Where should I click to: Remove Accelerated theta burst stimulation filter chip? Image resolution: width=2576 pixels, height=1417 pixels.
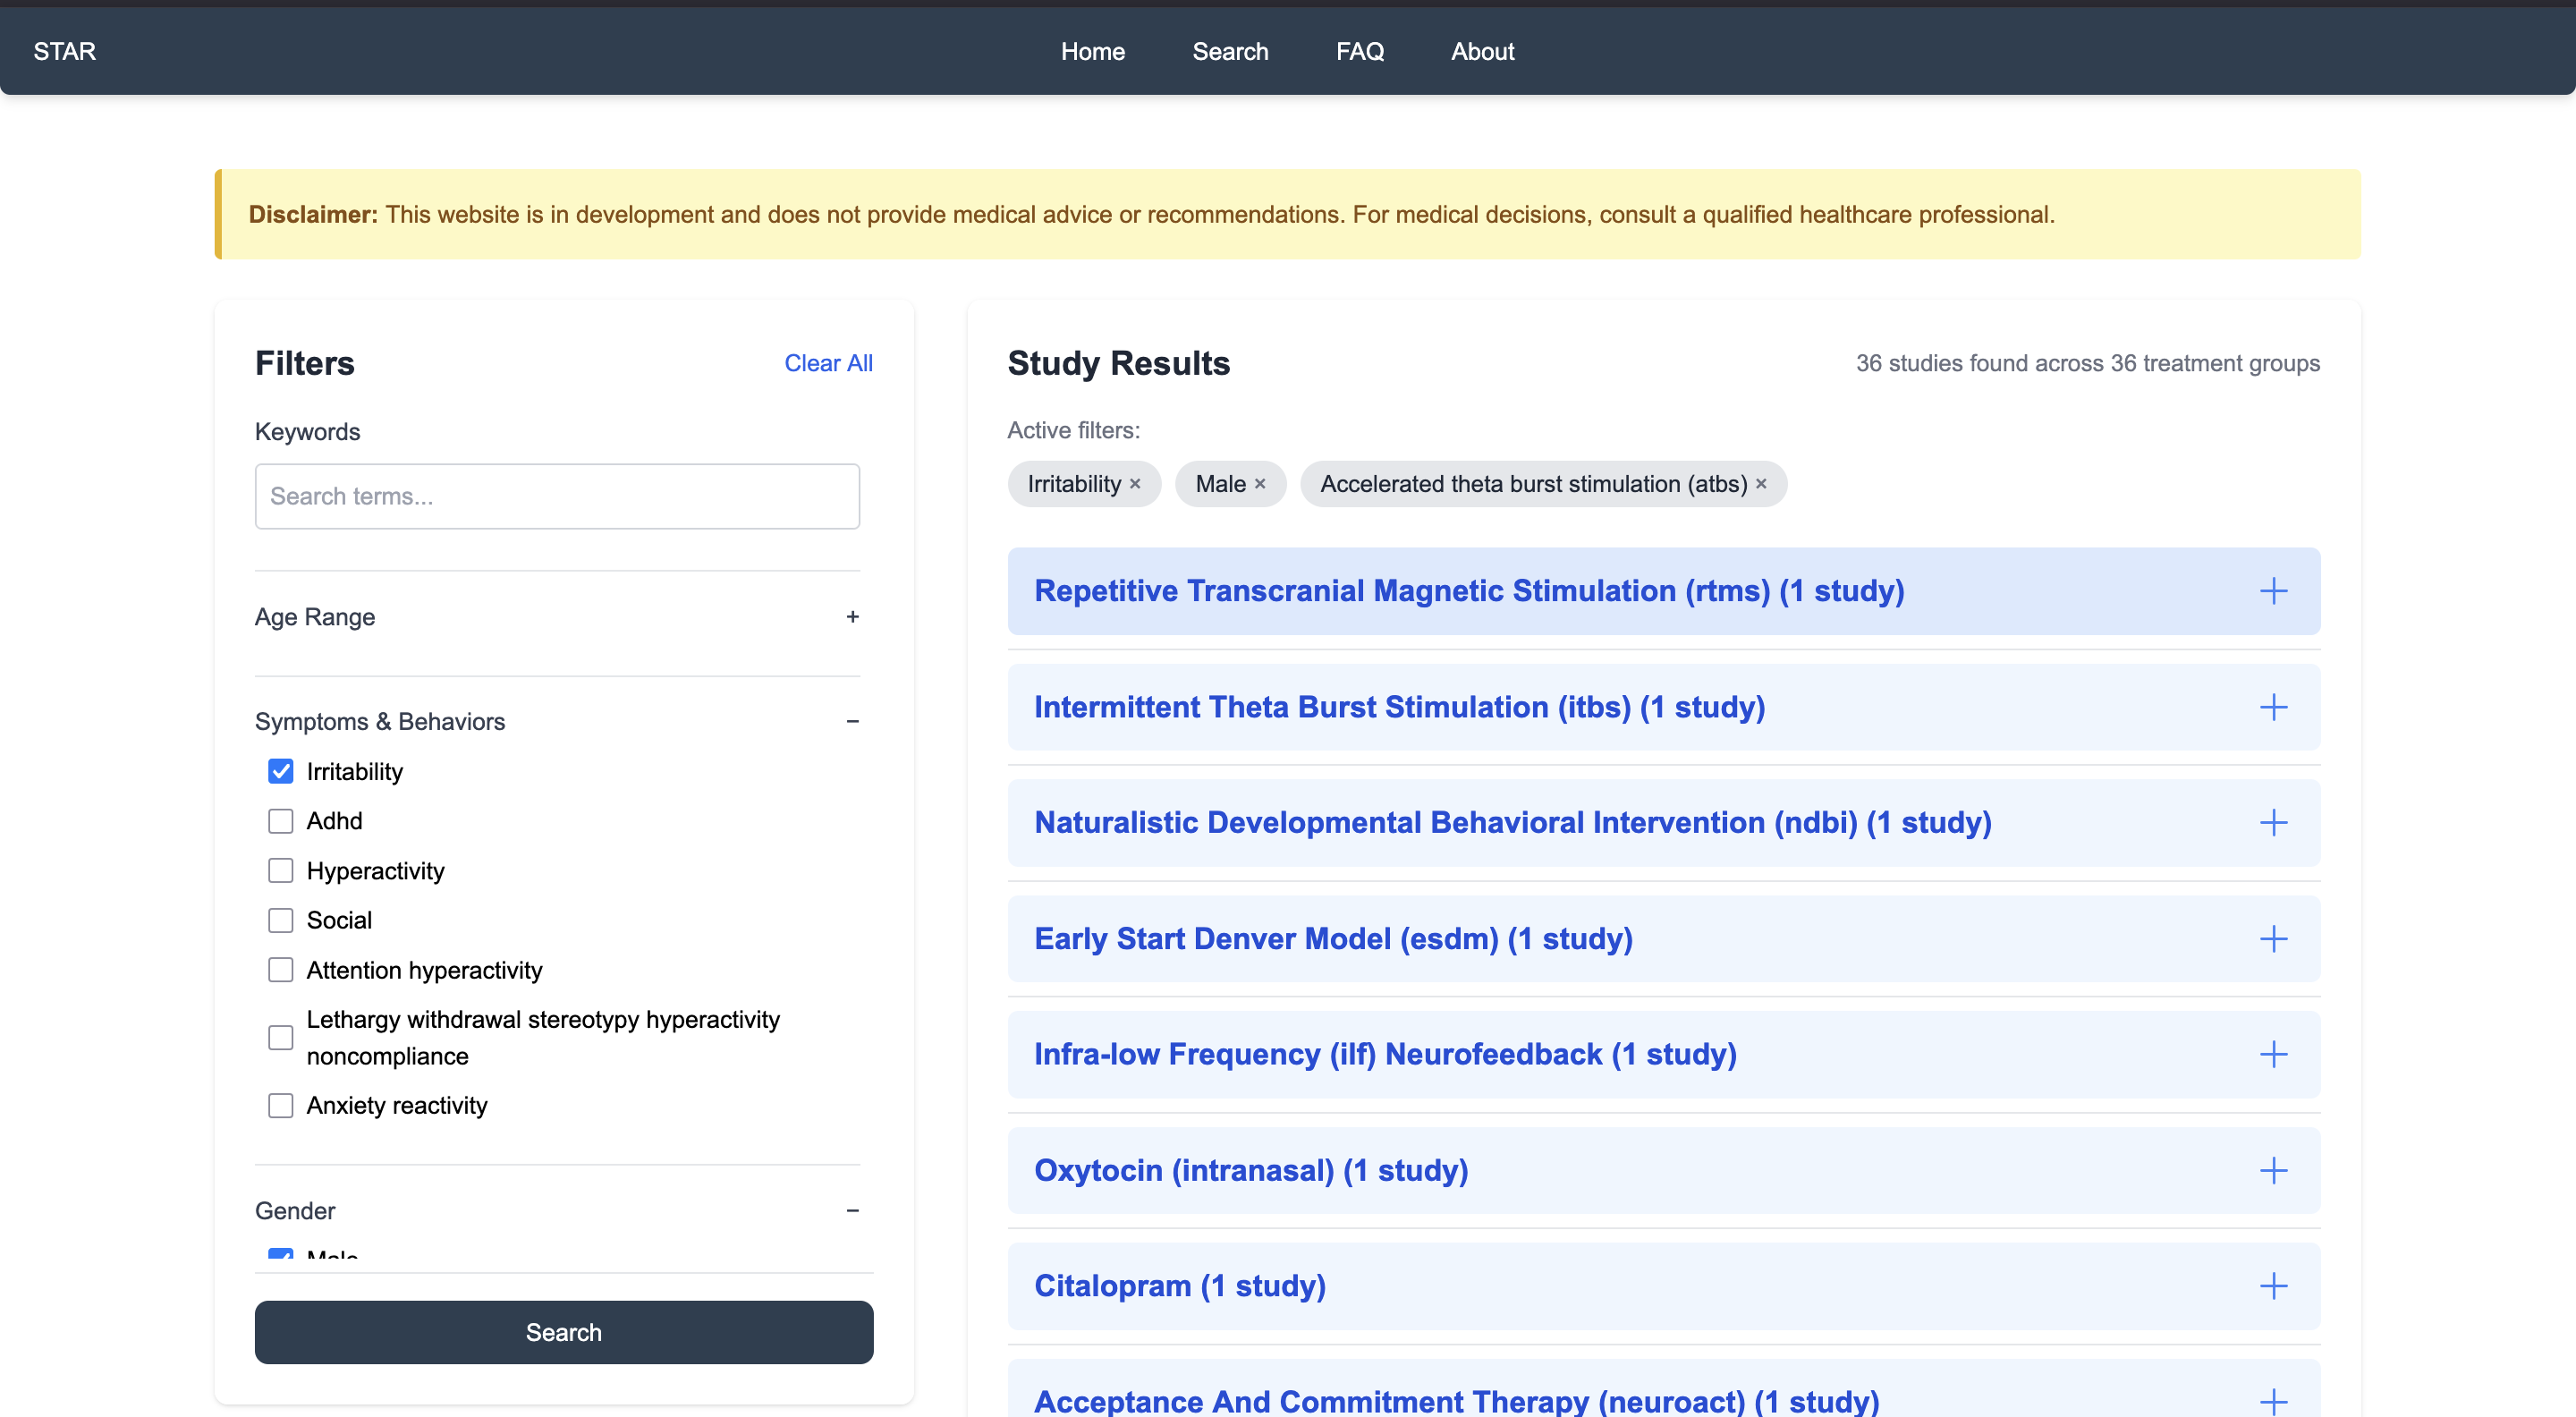(x=1761, y=484)
